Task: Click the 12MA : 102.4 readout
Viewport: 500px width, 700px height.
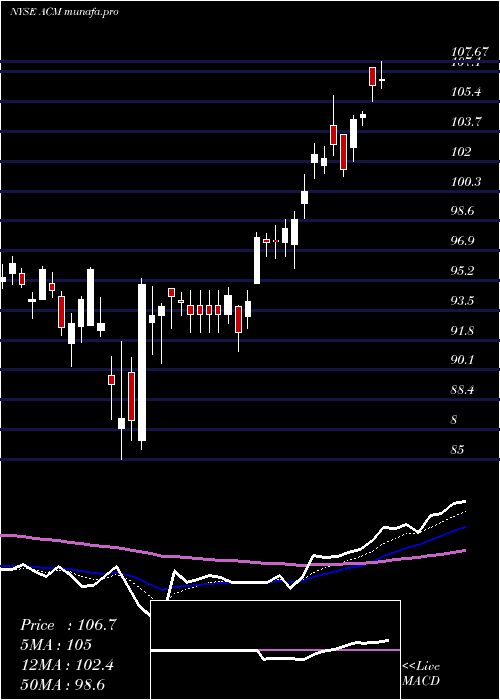Action: click(x=67, y=665)
